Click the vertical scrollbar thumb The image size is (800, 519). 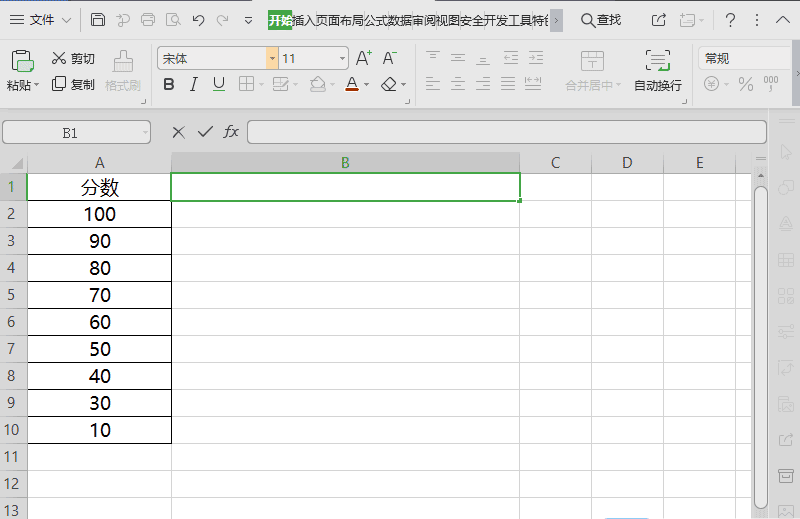coord(761,347)
